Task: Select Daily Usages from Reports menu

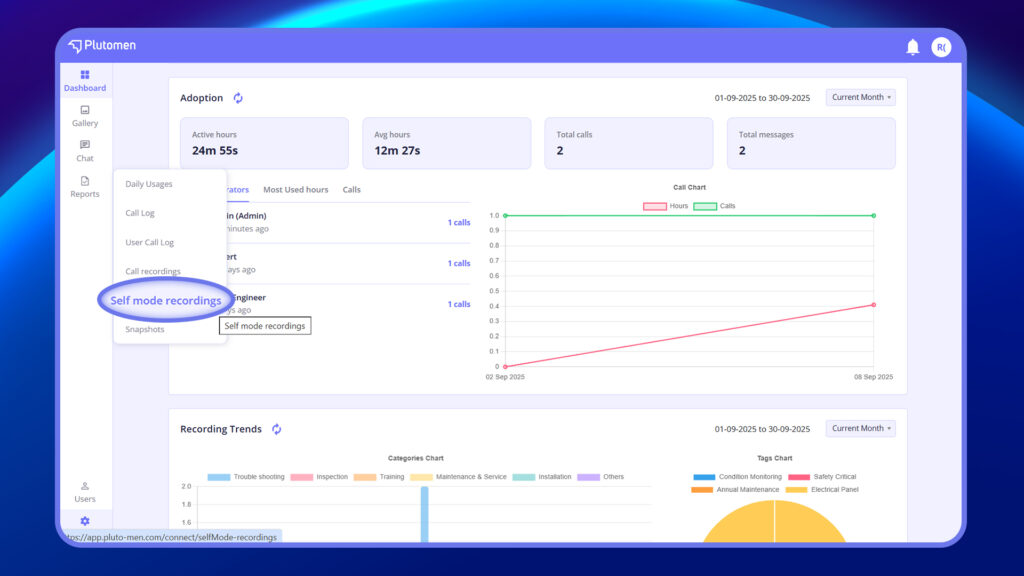Action: pyautogui.click(x=149, y=184)
